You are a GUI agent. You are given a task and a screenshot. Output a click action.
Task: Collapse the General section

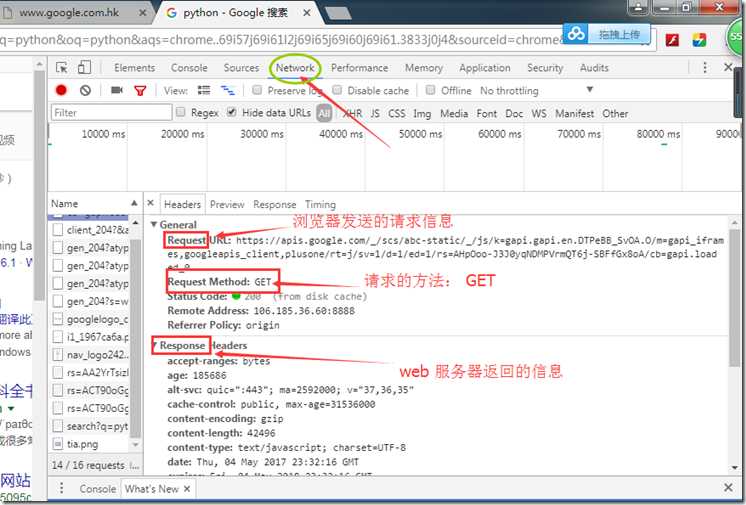pos(154,224)
